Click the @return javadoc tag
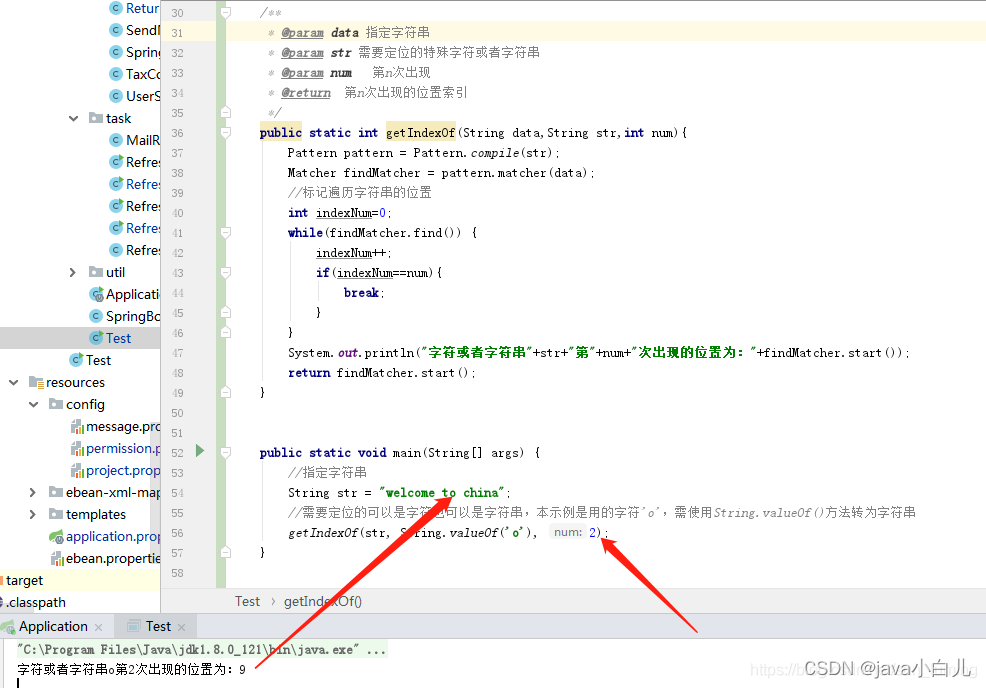This screenshot has width=986, height=688. click(x=306, y=93)
